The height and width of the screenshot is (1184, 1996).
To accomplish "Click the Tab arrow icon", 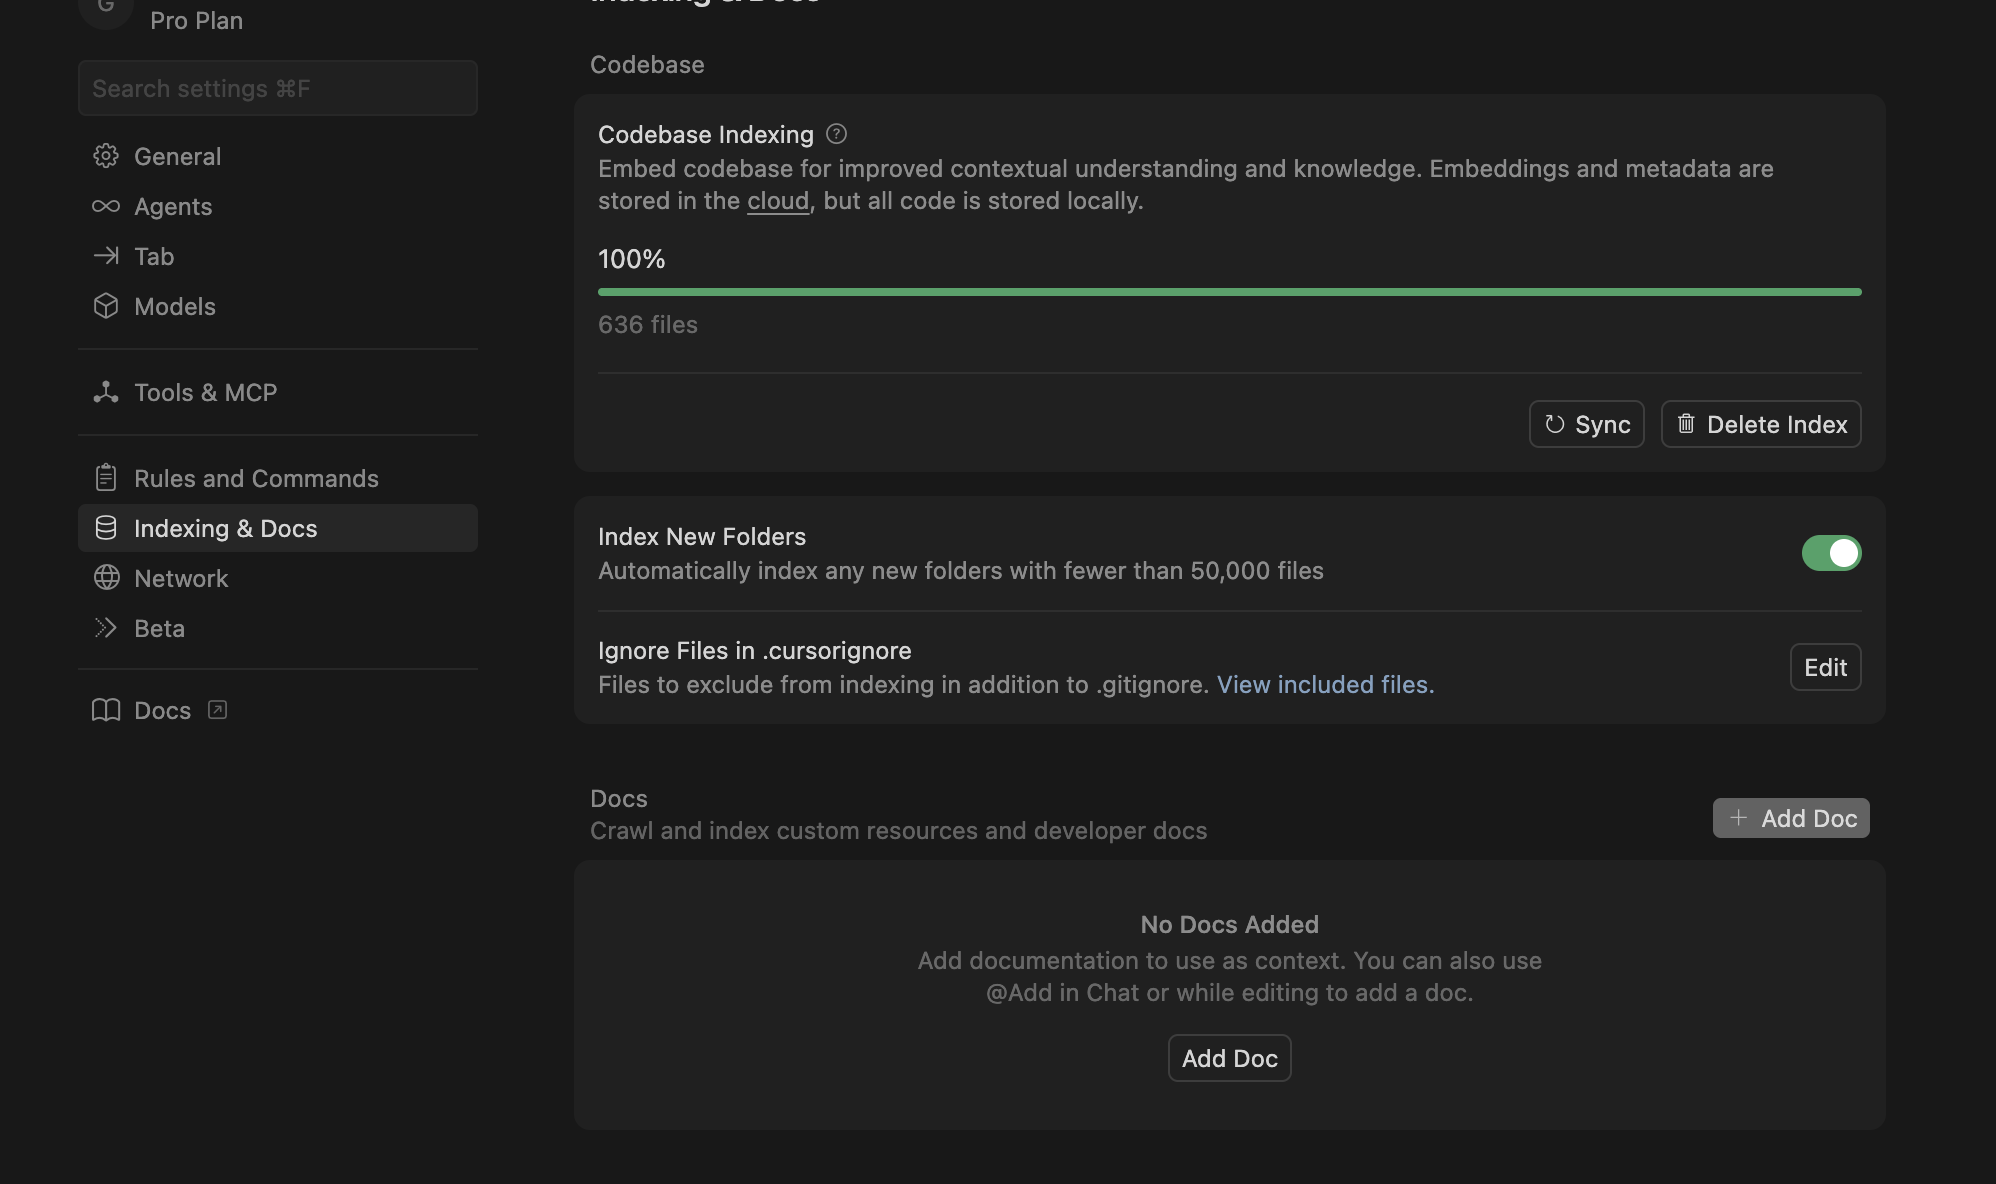I will point(106,256).
